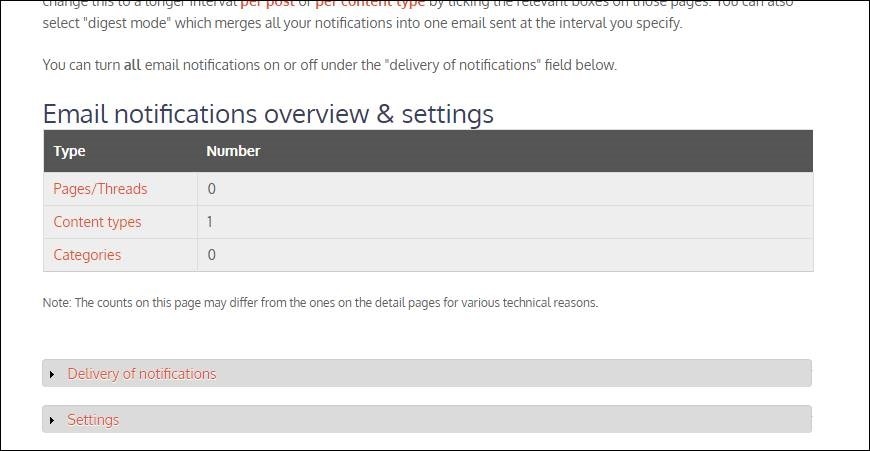The width and height of the screenshot is (870, 451).
Task: Click the bold word all in the paragraph
Action: [132, 65]
